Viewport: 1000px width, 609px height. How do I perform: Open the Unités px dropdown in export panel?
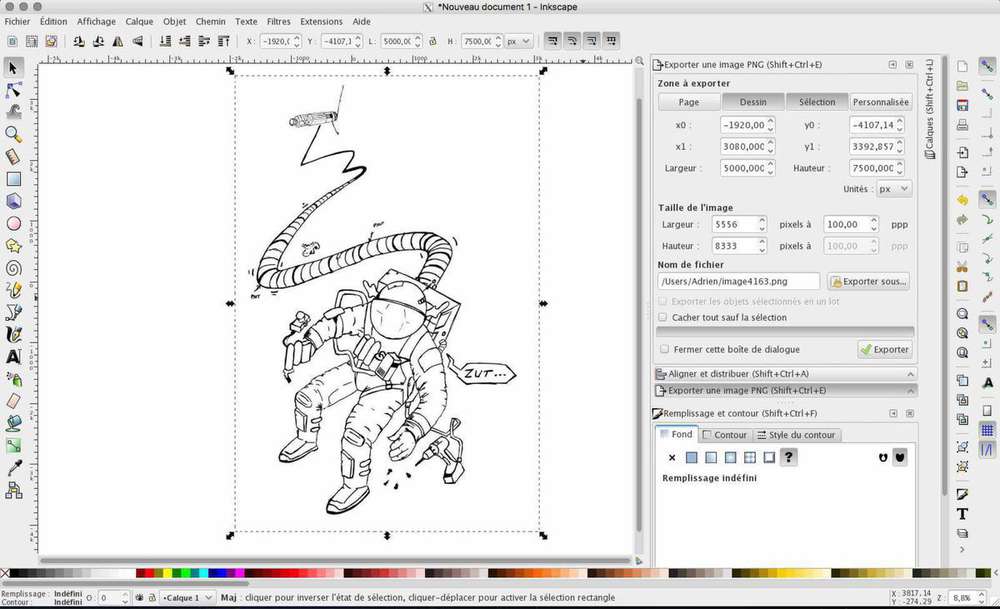tap(894, 189)
